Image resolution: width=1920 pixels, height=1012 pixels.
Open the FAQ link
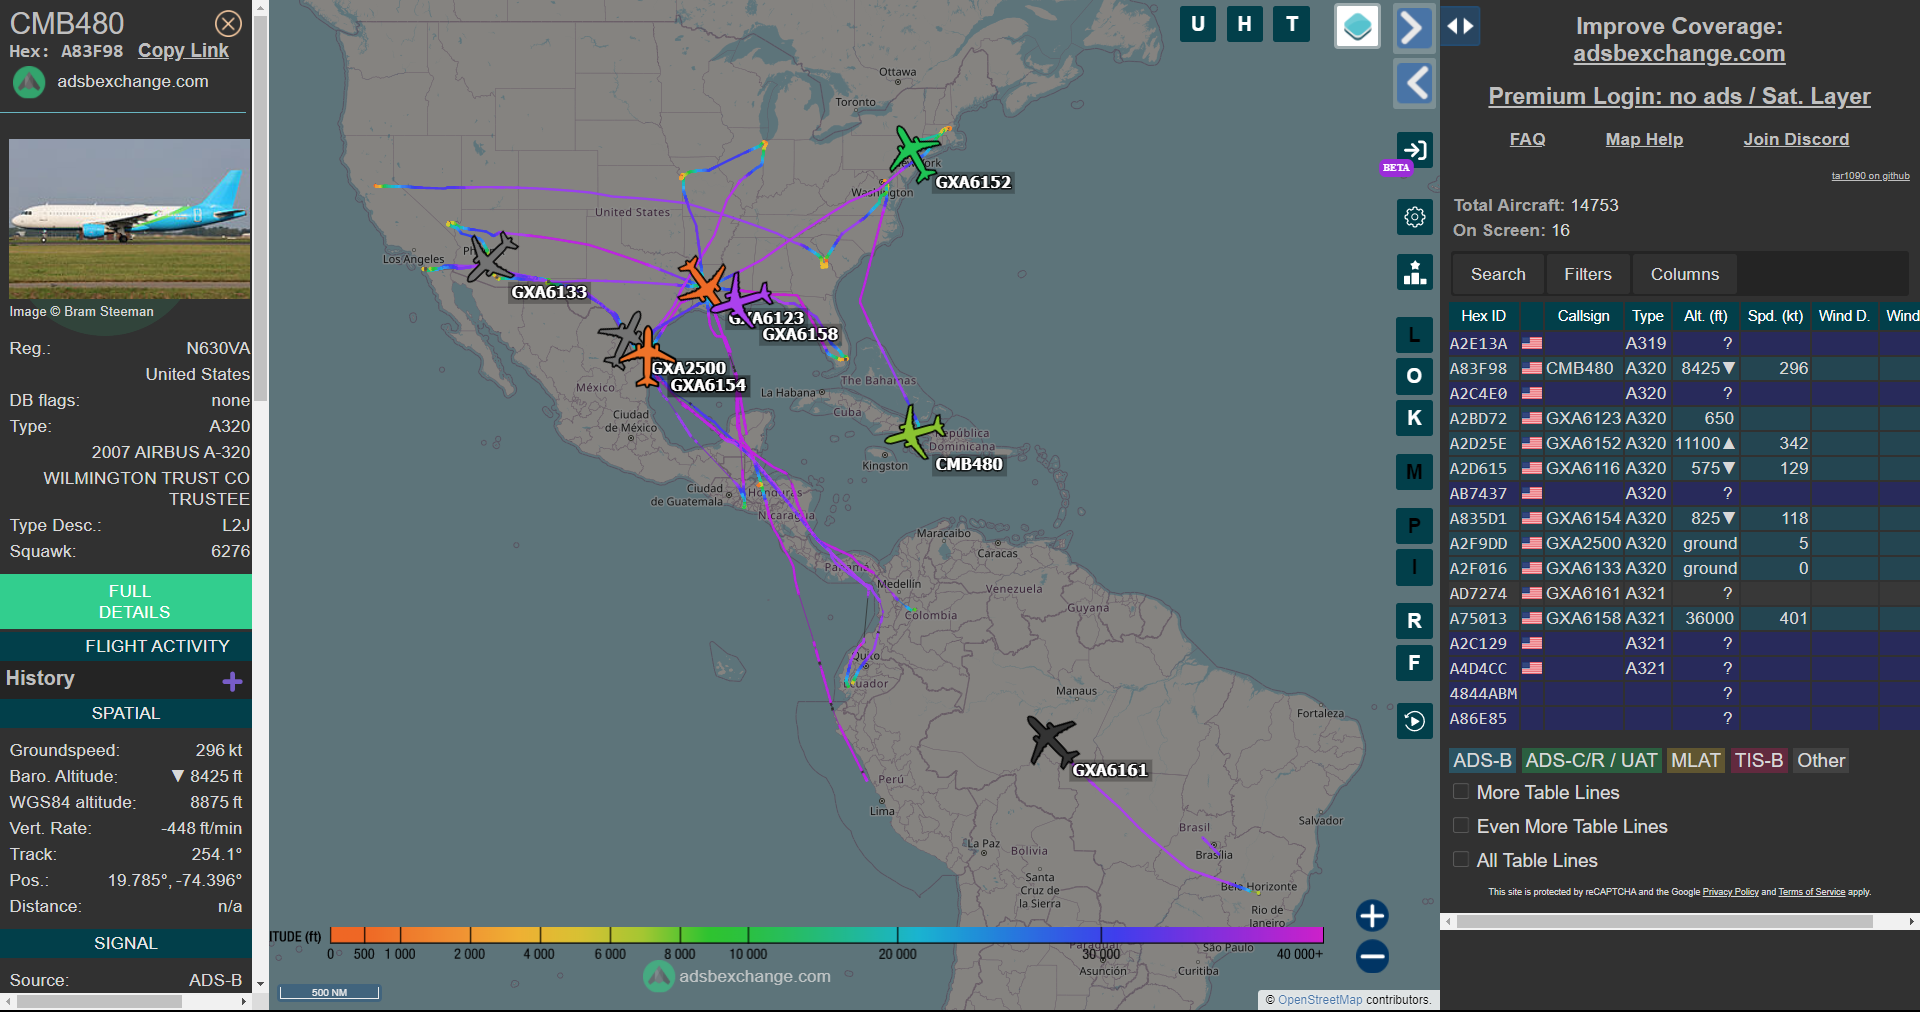coord(1527,139)
